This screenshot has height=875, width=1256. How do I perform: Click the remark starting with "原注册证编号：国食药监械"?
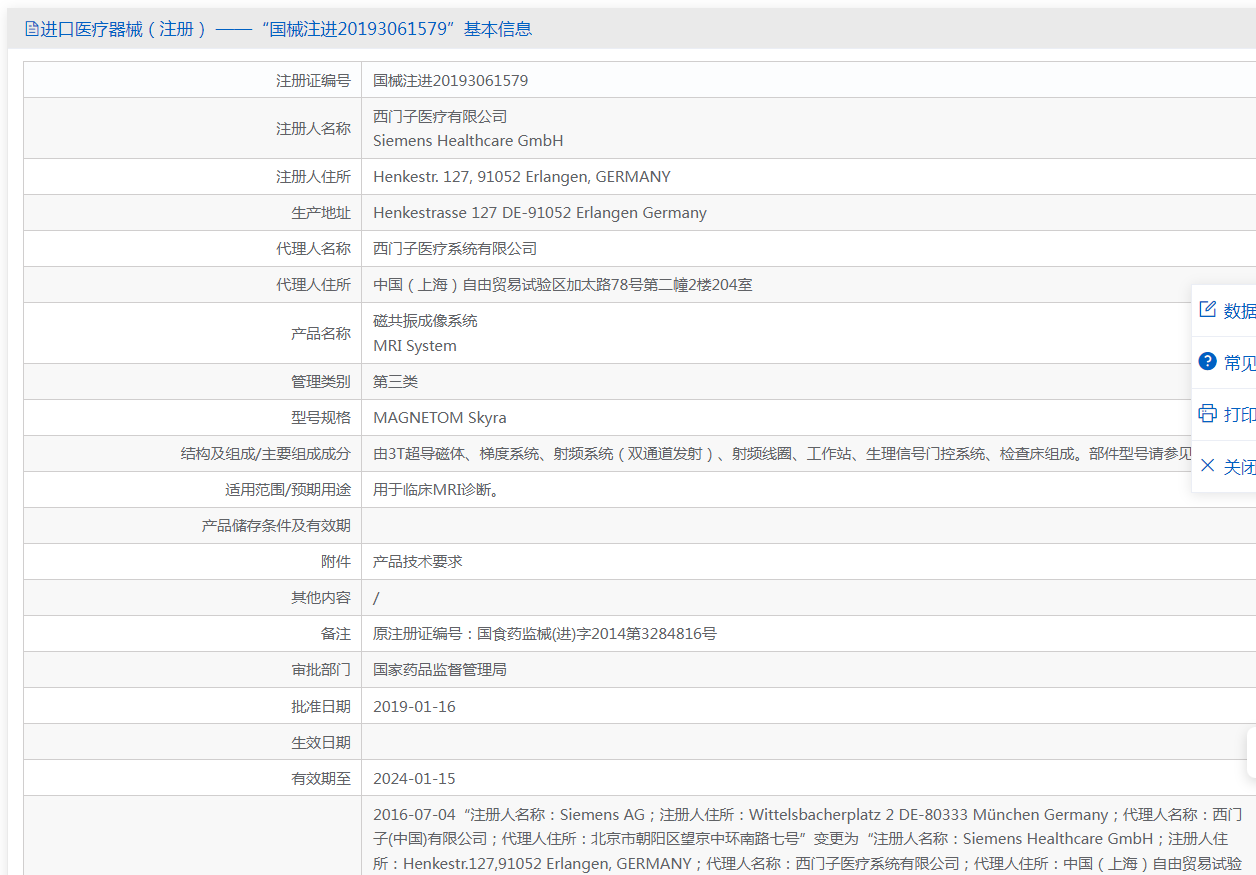(x=545, y=633)
